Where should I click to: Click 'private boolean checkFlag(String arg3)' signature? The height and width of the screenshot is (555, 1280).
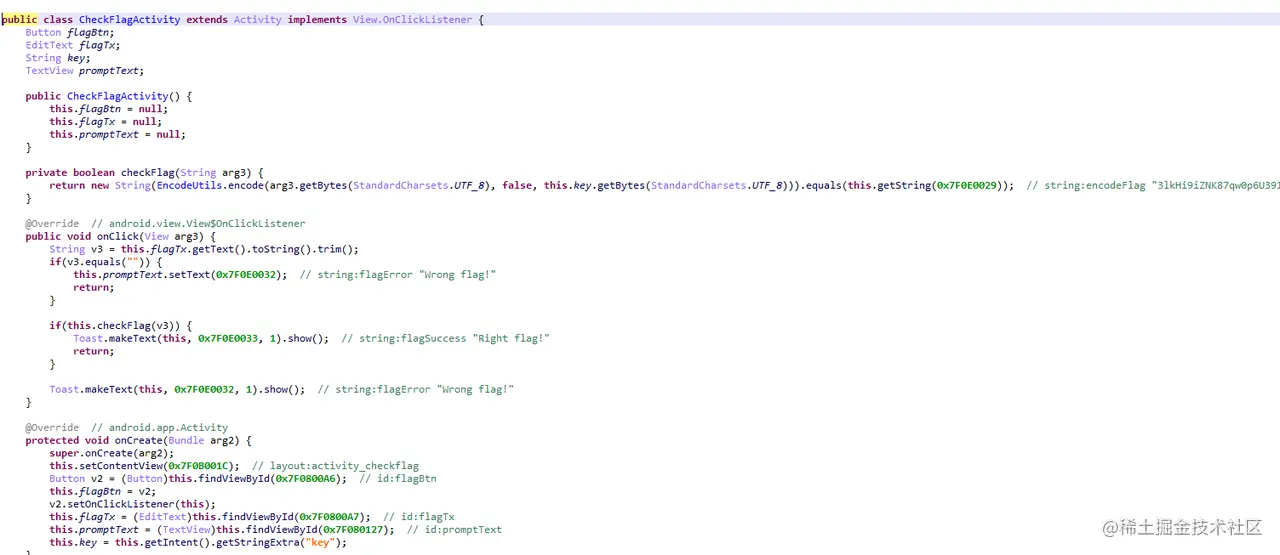tap(145, 173)
